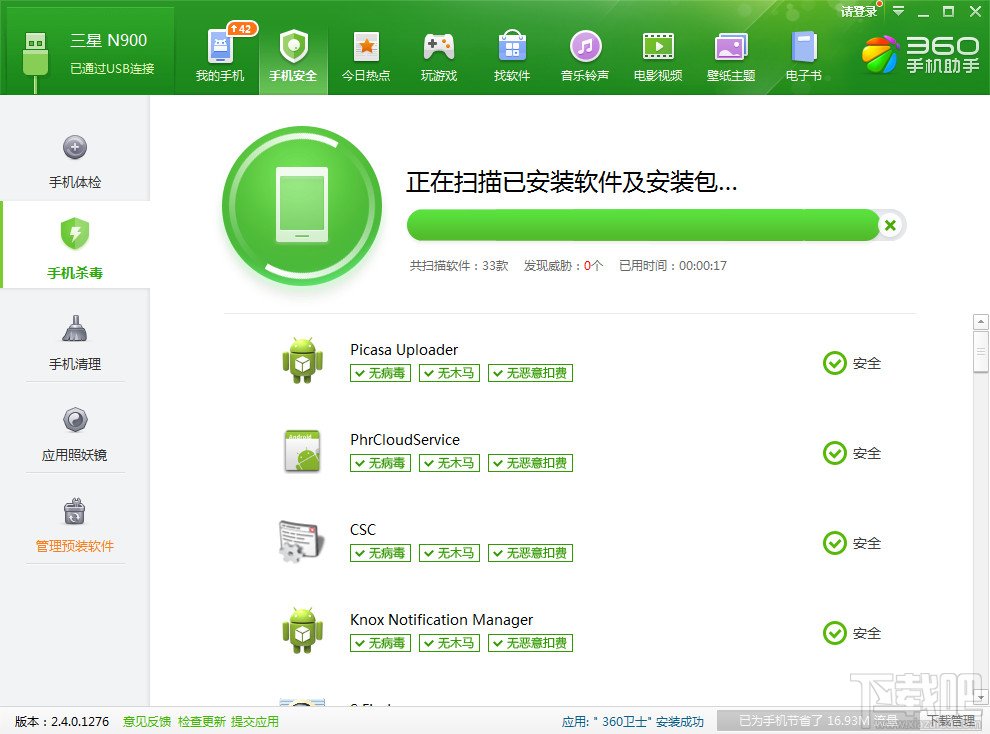This screenshot has height=734, width=990.
Task: Select 手机安全 shield icon
Action: [x=293, y=47]
